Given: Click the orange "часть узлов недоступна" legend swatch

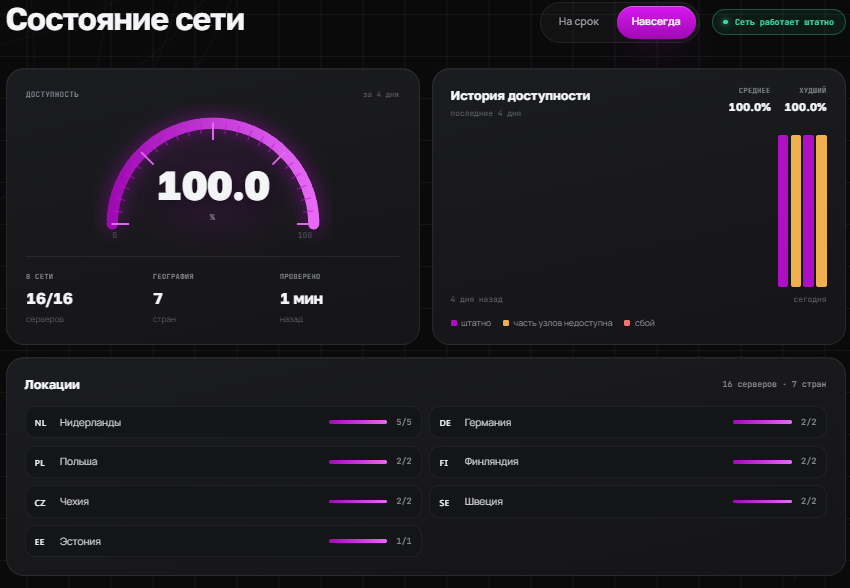Looking at the screenshot, I should click(x=506, y=323).
